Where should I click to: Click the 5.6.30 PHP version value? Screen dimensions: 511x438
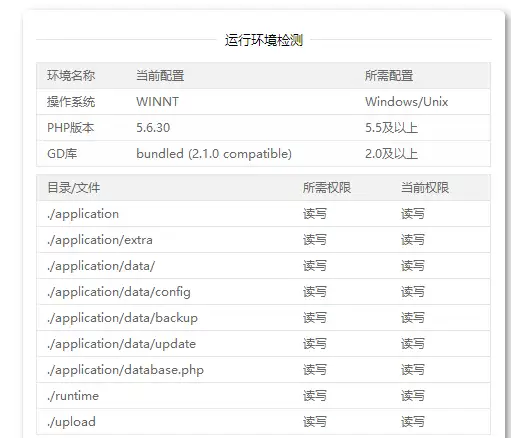[153, 128]
